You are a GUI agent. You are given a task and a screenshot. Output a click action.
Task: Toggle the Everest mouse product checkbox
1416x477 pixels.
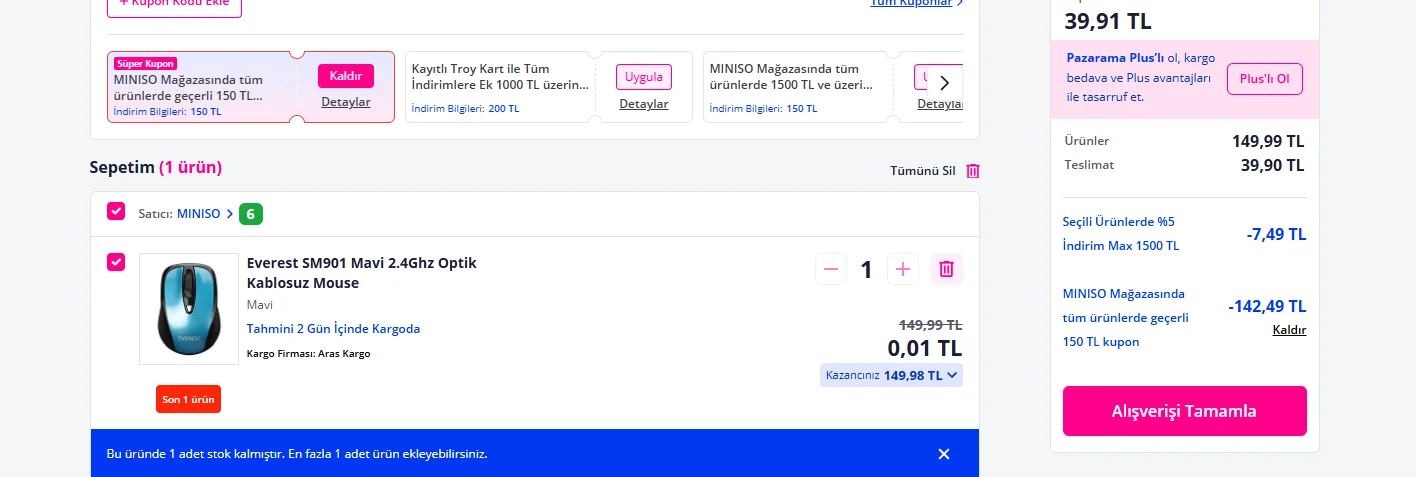[116, 262]
